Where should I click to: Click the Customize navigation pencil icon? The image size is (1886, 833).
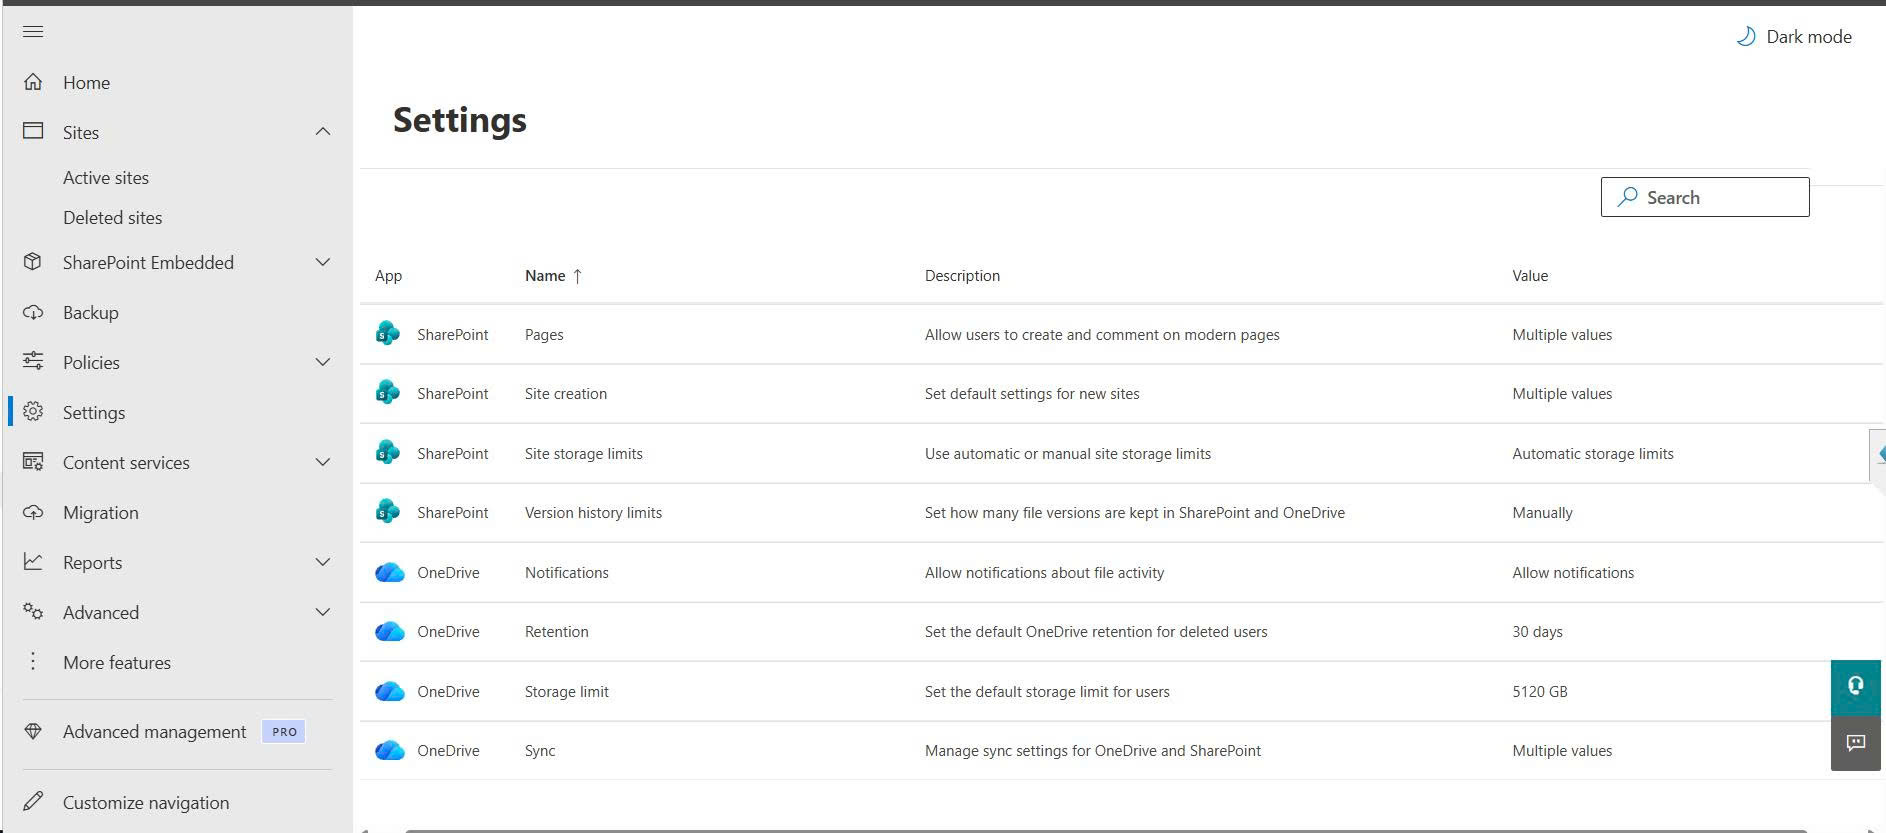tap(33, 801)
